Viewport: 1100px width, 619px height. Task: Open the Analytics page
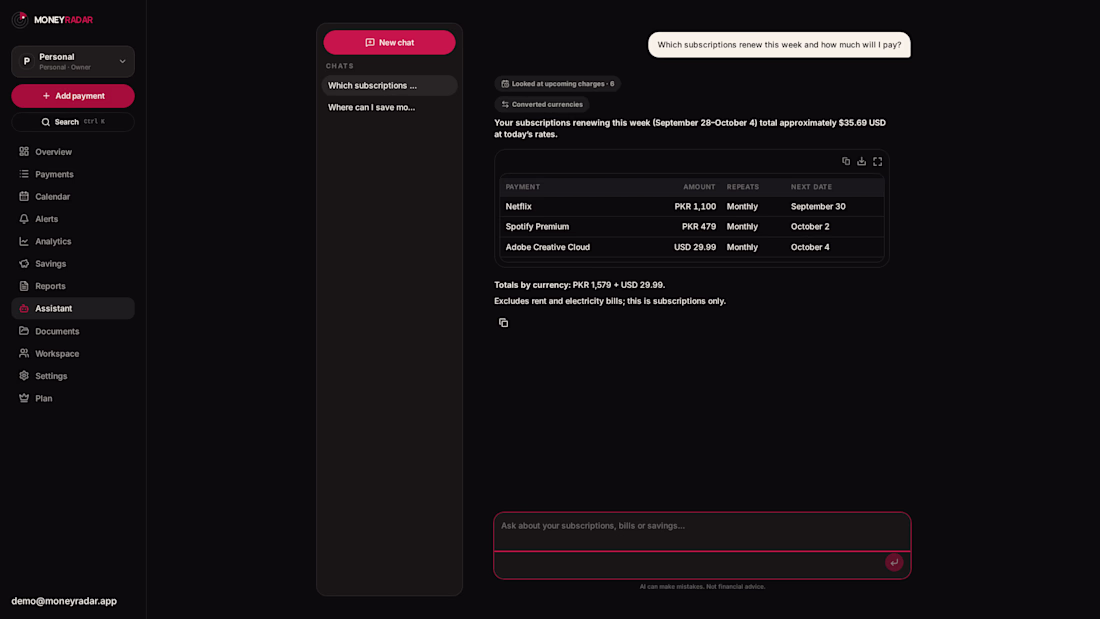(73, 241)
